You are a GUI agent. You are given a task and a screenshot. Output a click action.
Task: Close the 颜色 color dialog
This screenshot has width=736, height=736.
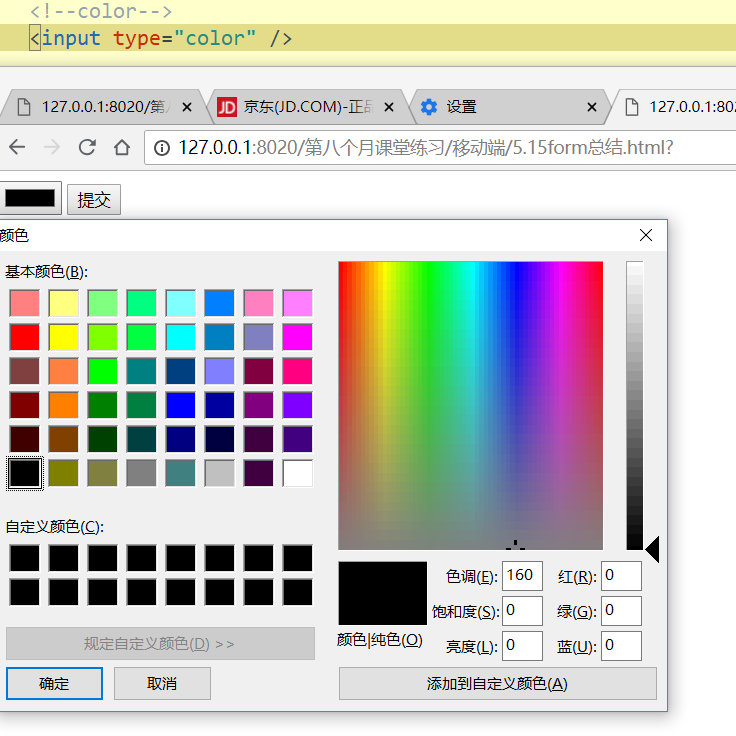click(645, 235)
